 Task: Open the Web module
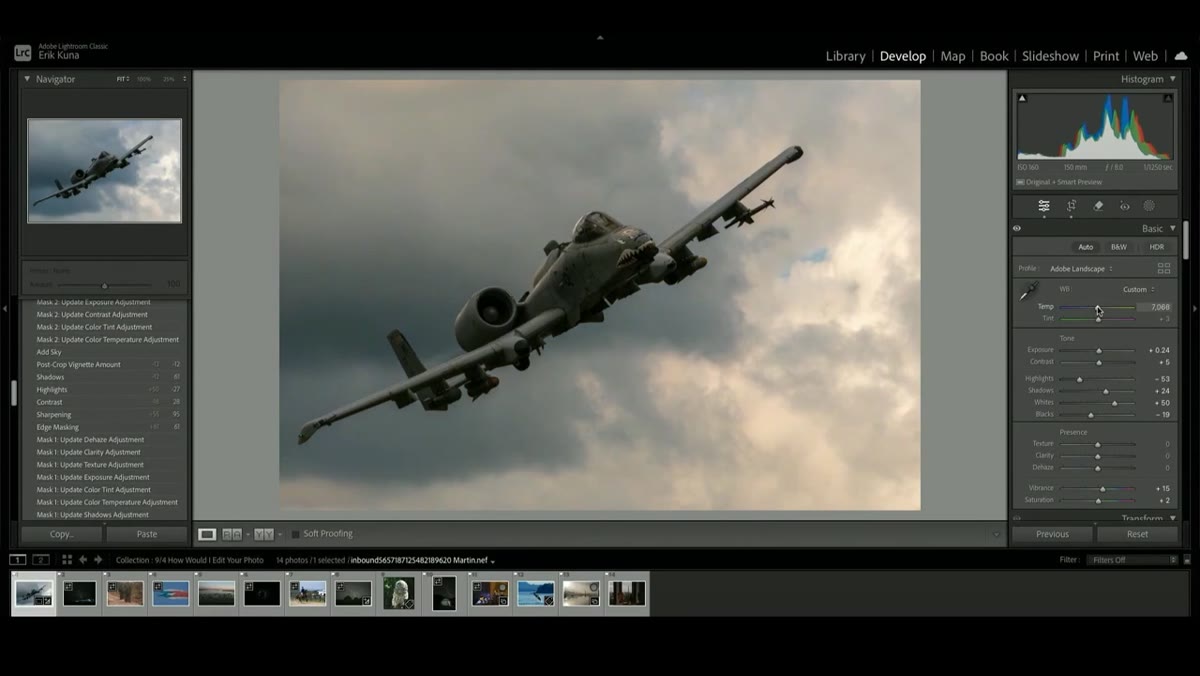pyautogui.click(x=1145, y=56)
